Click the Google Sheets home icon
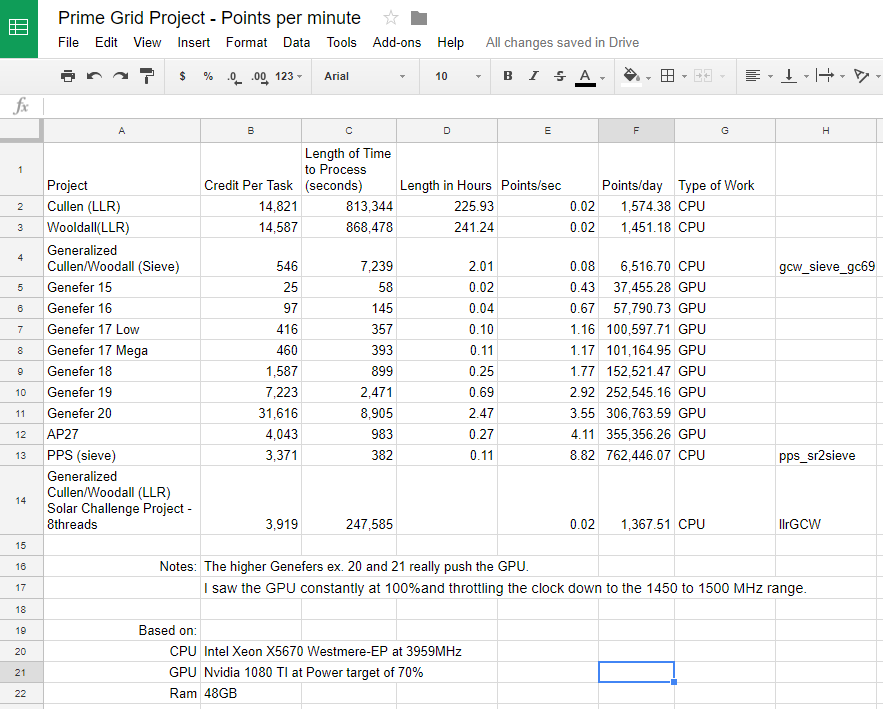 (19, 28)
